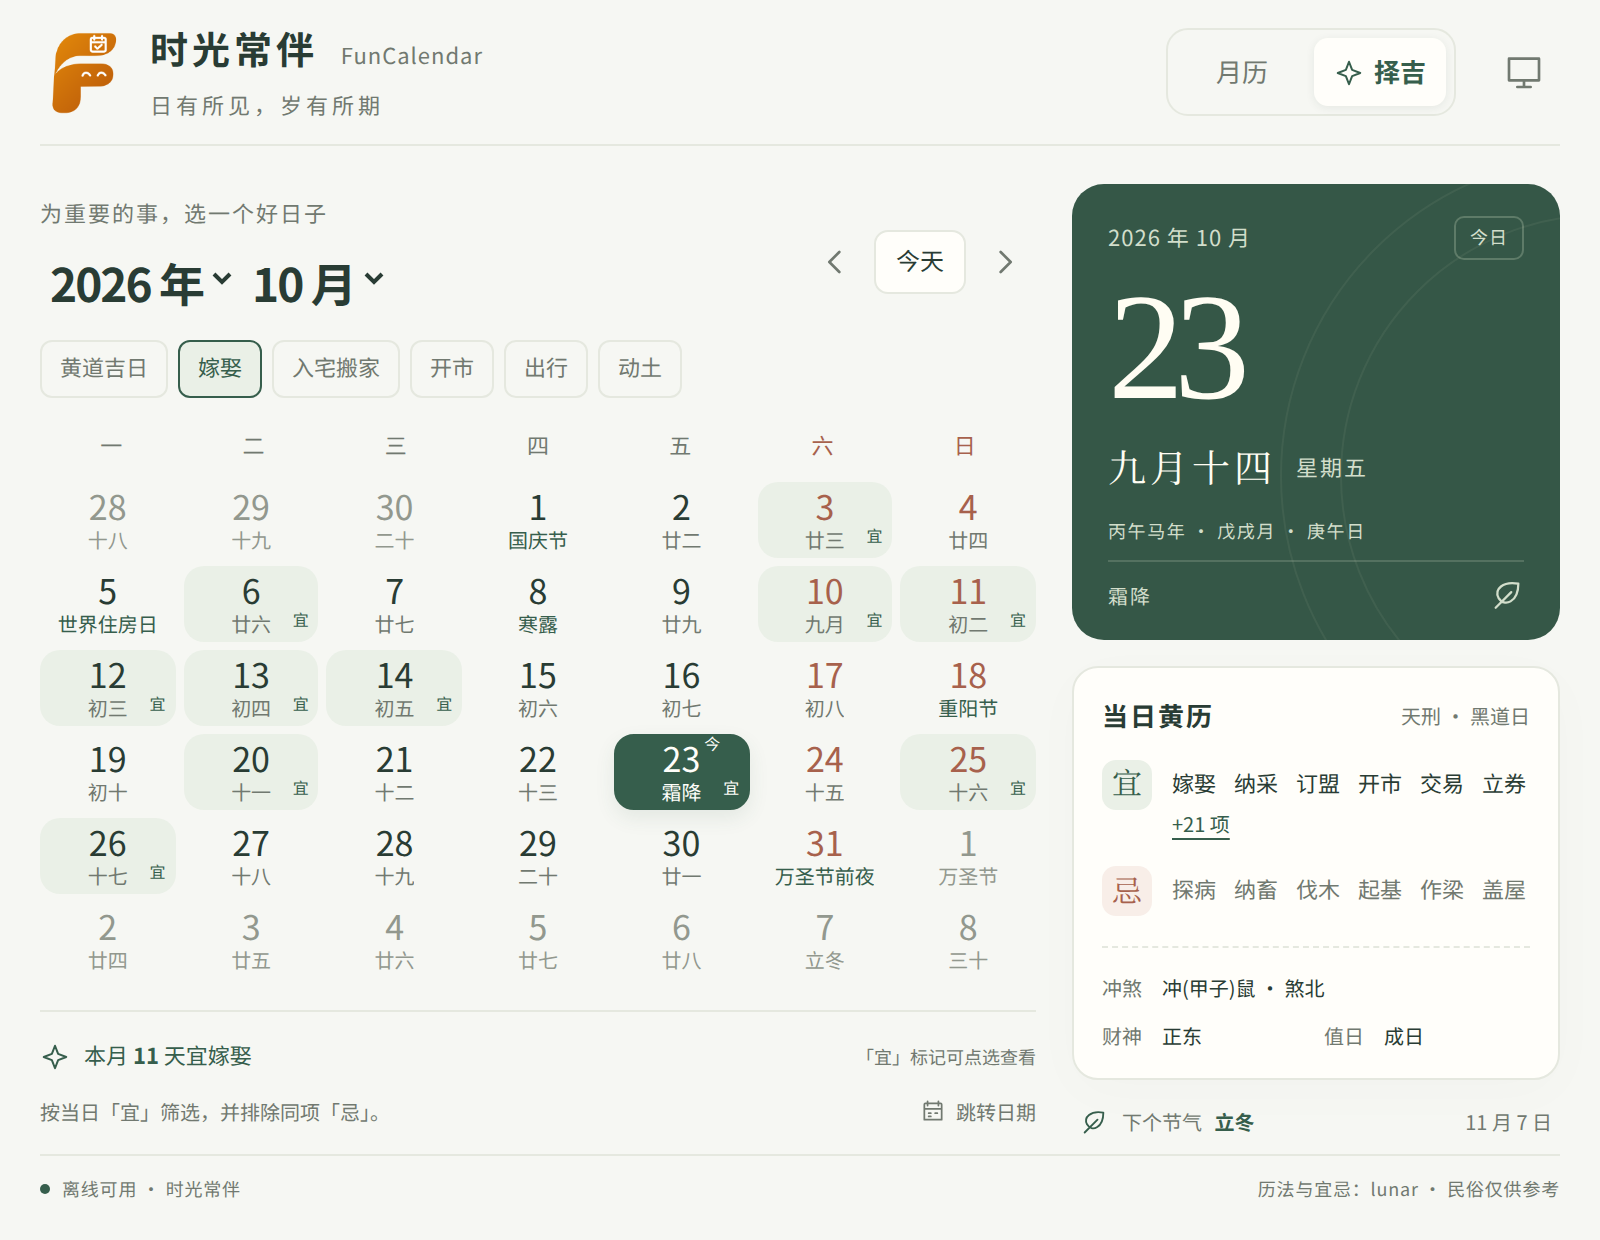Open the 2026年 year dropdown
The image size is (1600, 1240).
141,285
